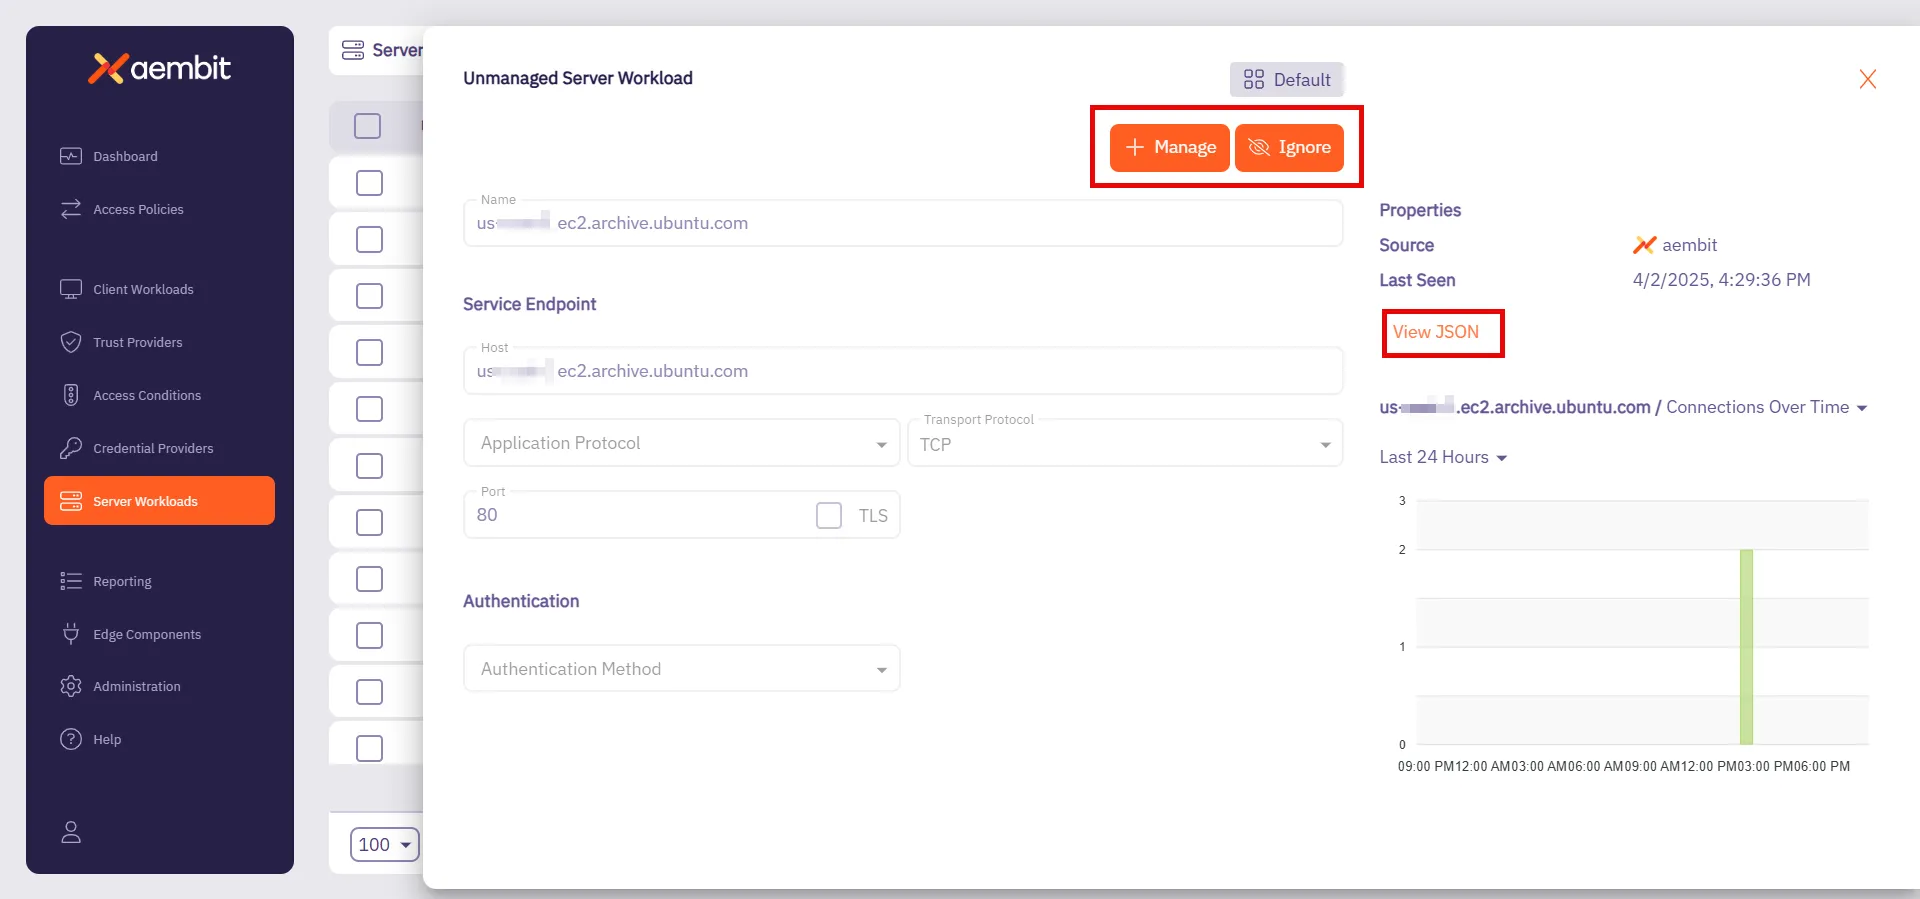This screenshot has width=1920, height=899.
Task: Click the Last Seen value 4/2/2025, 4:29:36 PM
Action: pos(1721,280)
